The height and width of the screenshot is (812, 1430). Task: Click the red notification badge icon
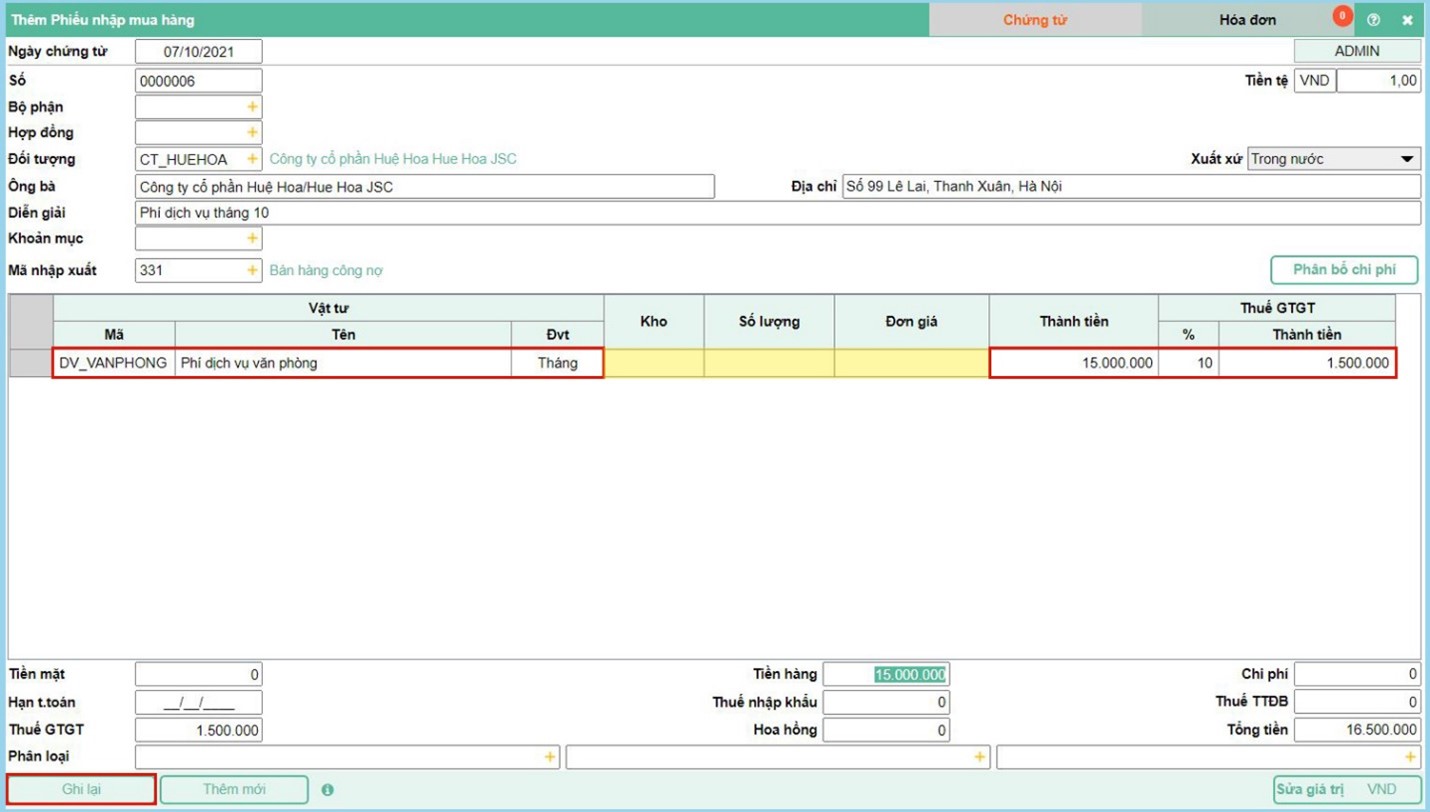coord(1342,16)
